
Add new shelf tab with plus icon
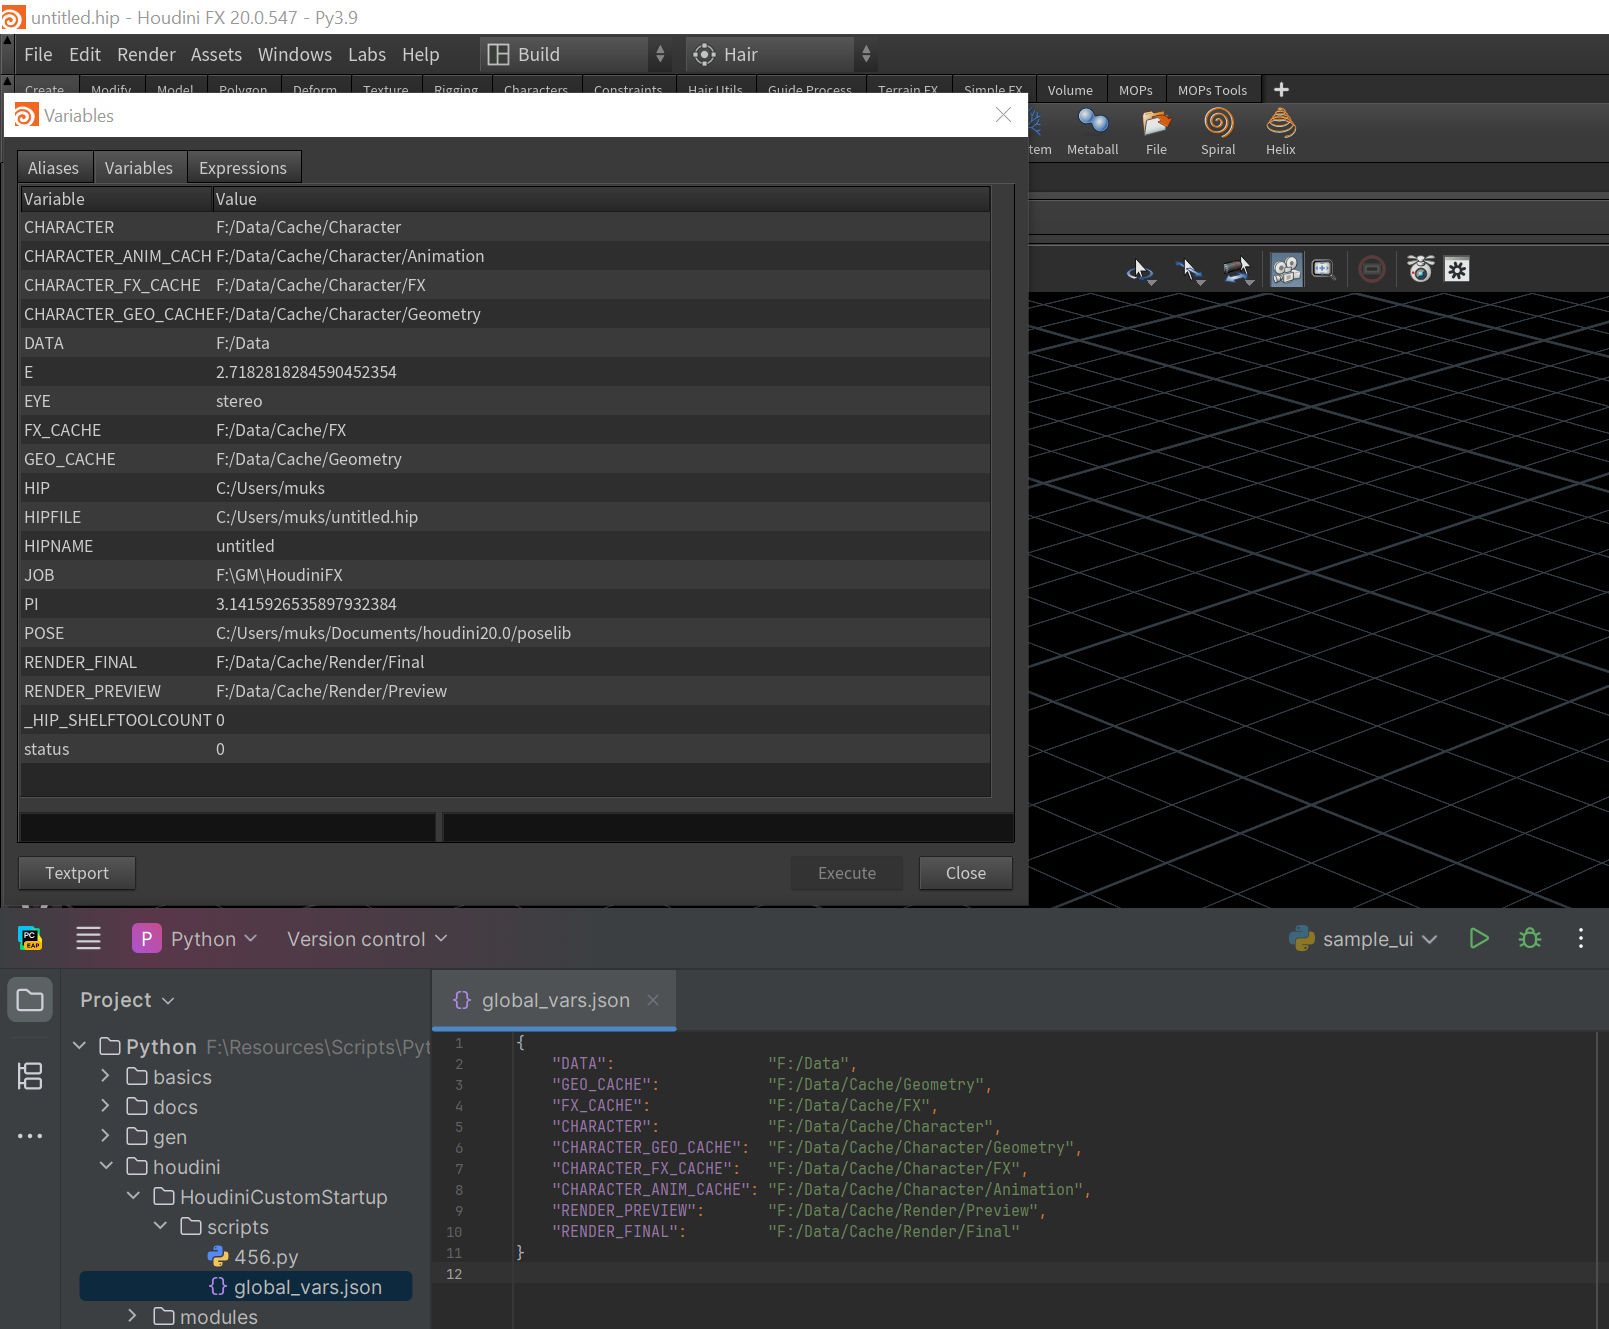(1281, 90)
